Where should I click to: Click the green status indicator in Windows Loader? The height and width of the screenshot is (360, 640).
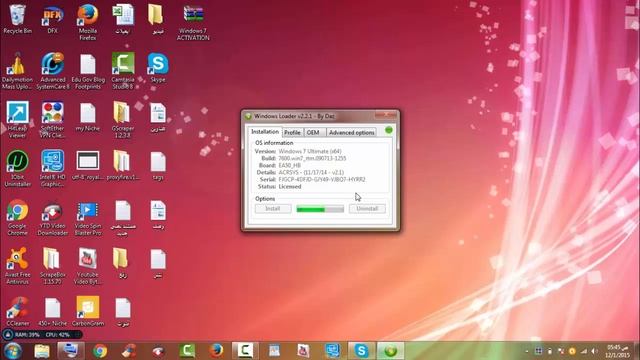389,130
